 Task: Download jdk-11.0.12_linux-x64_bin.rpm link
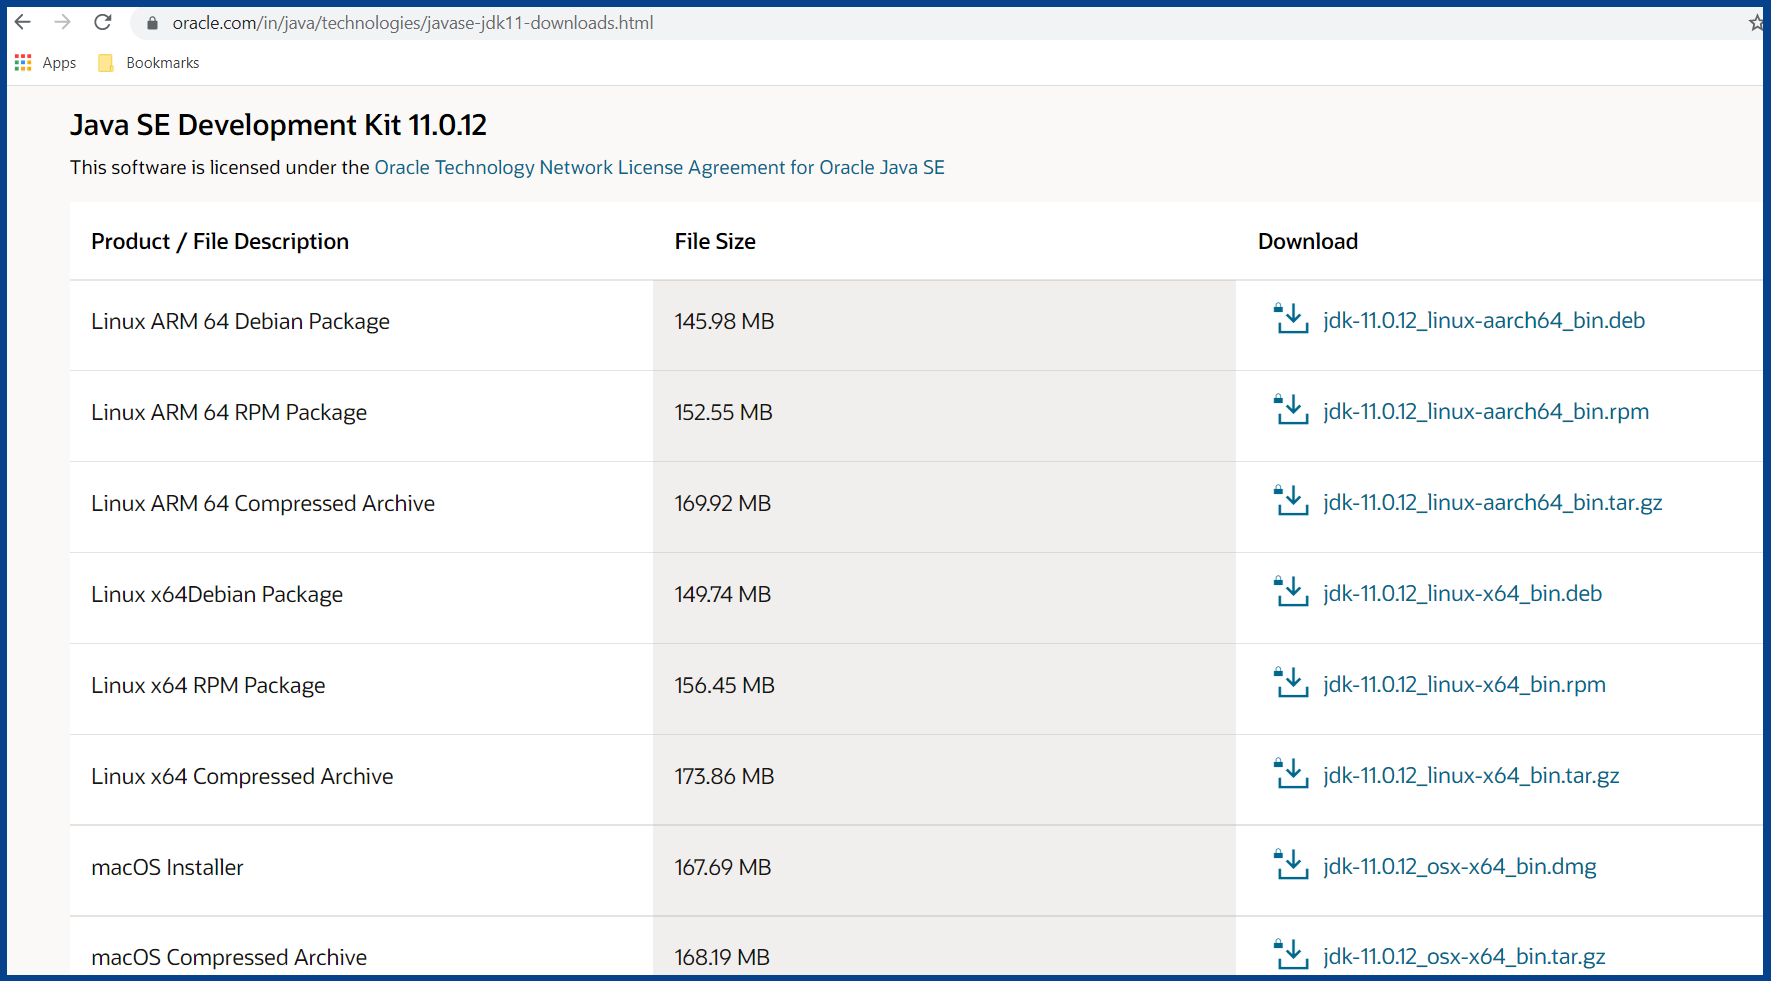click(1465, 685)
